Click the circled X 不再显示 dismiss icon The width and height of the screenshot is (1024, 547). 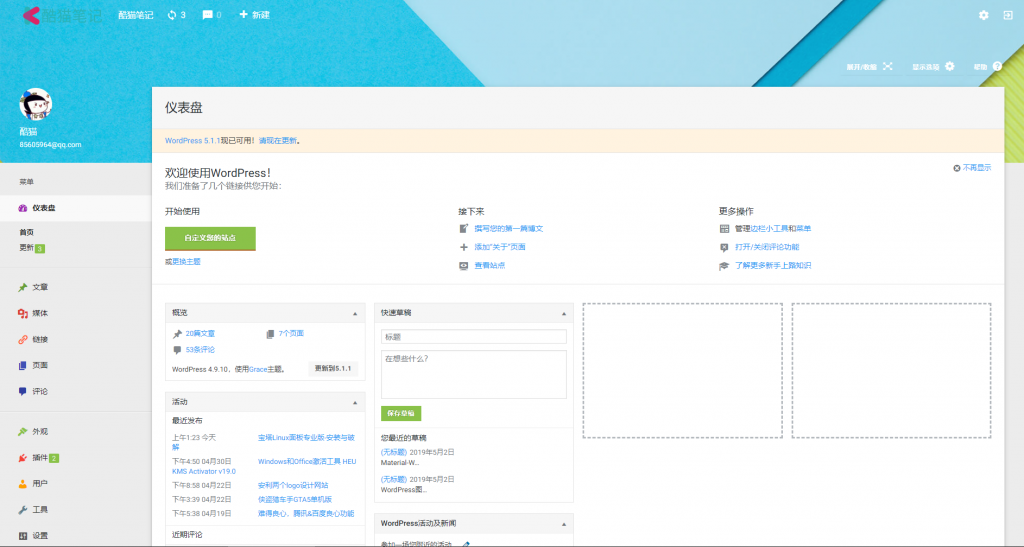[957, 168]
